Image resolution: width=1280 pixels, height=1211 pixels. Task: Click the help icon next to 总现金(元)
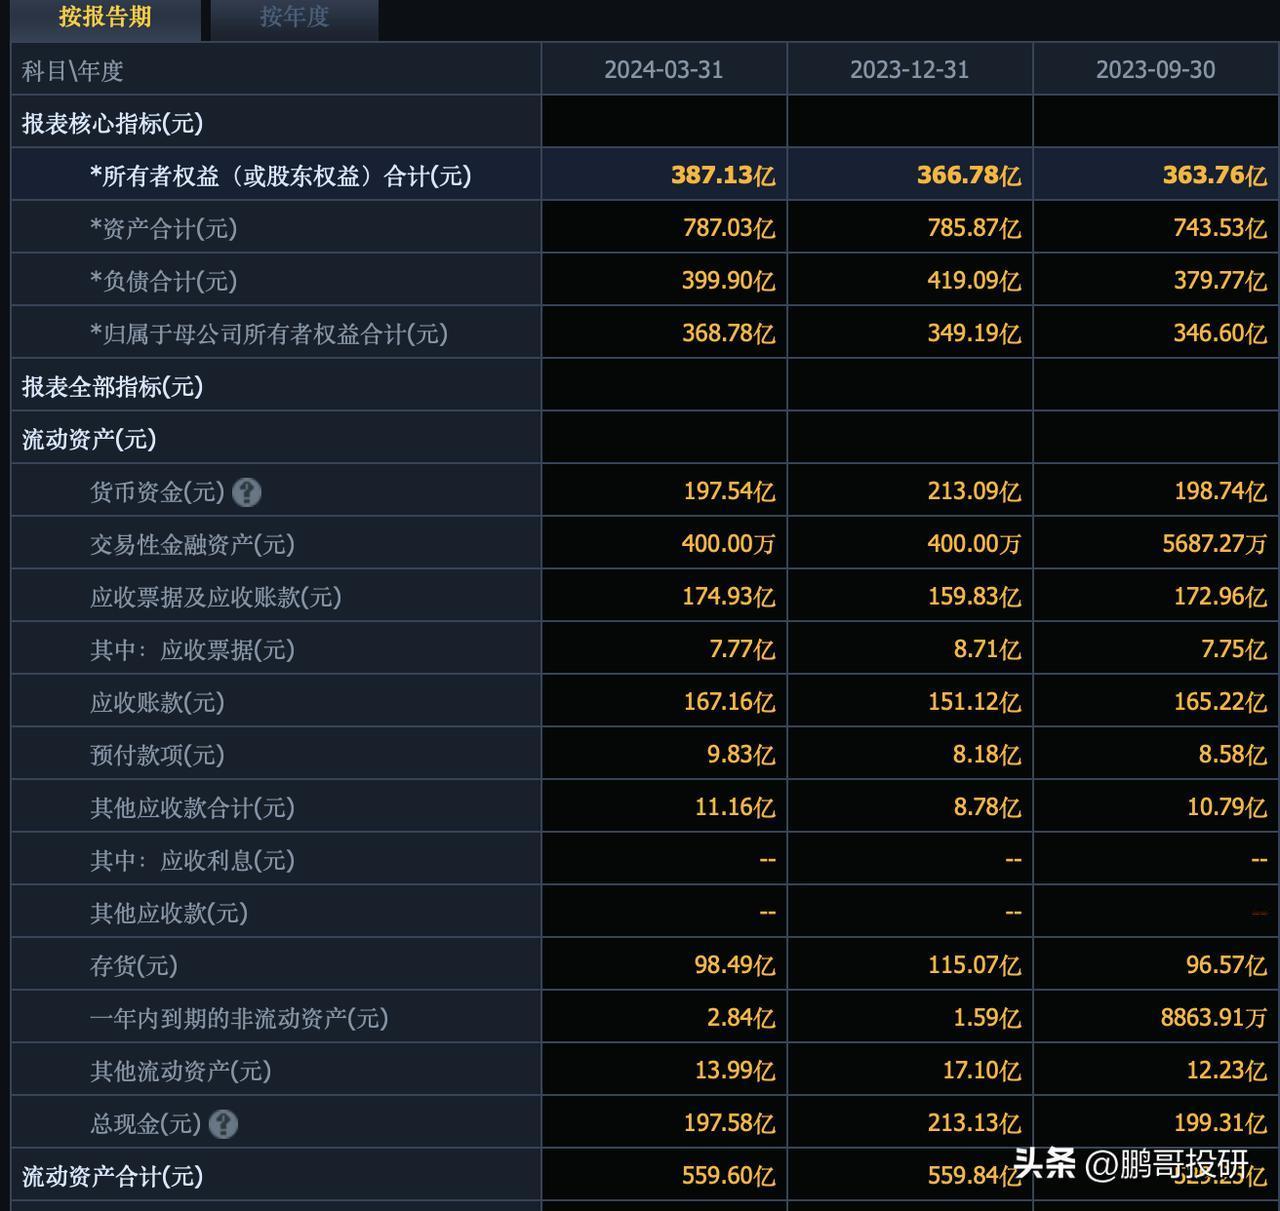pos(223,1124)
